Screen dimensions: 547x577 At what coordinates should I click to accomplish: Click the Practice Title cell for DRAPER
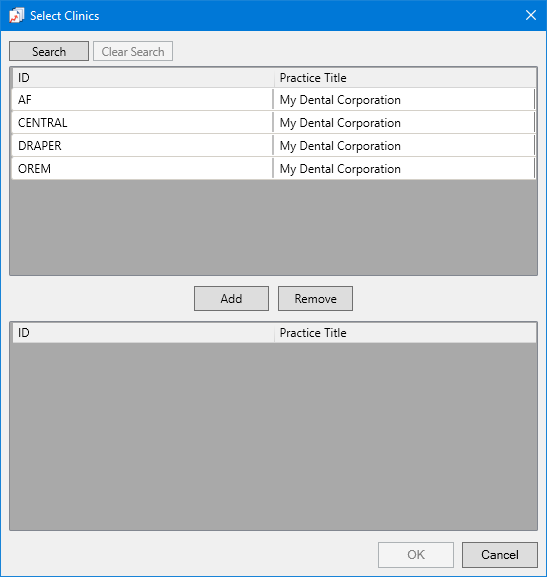click(404, 146)
